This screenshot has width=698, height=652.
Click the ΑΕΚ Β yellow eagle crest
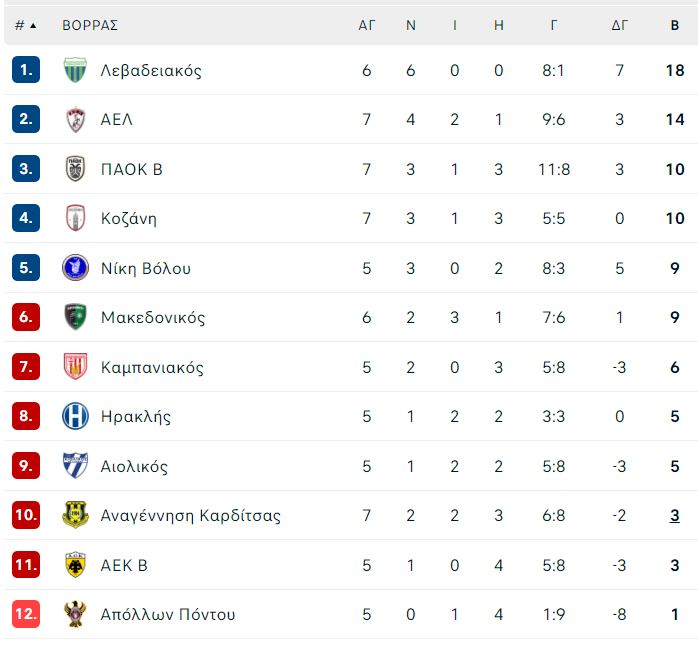(x=75, y=565)
